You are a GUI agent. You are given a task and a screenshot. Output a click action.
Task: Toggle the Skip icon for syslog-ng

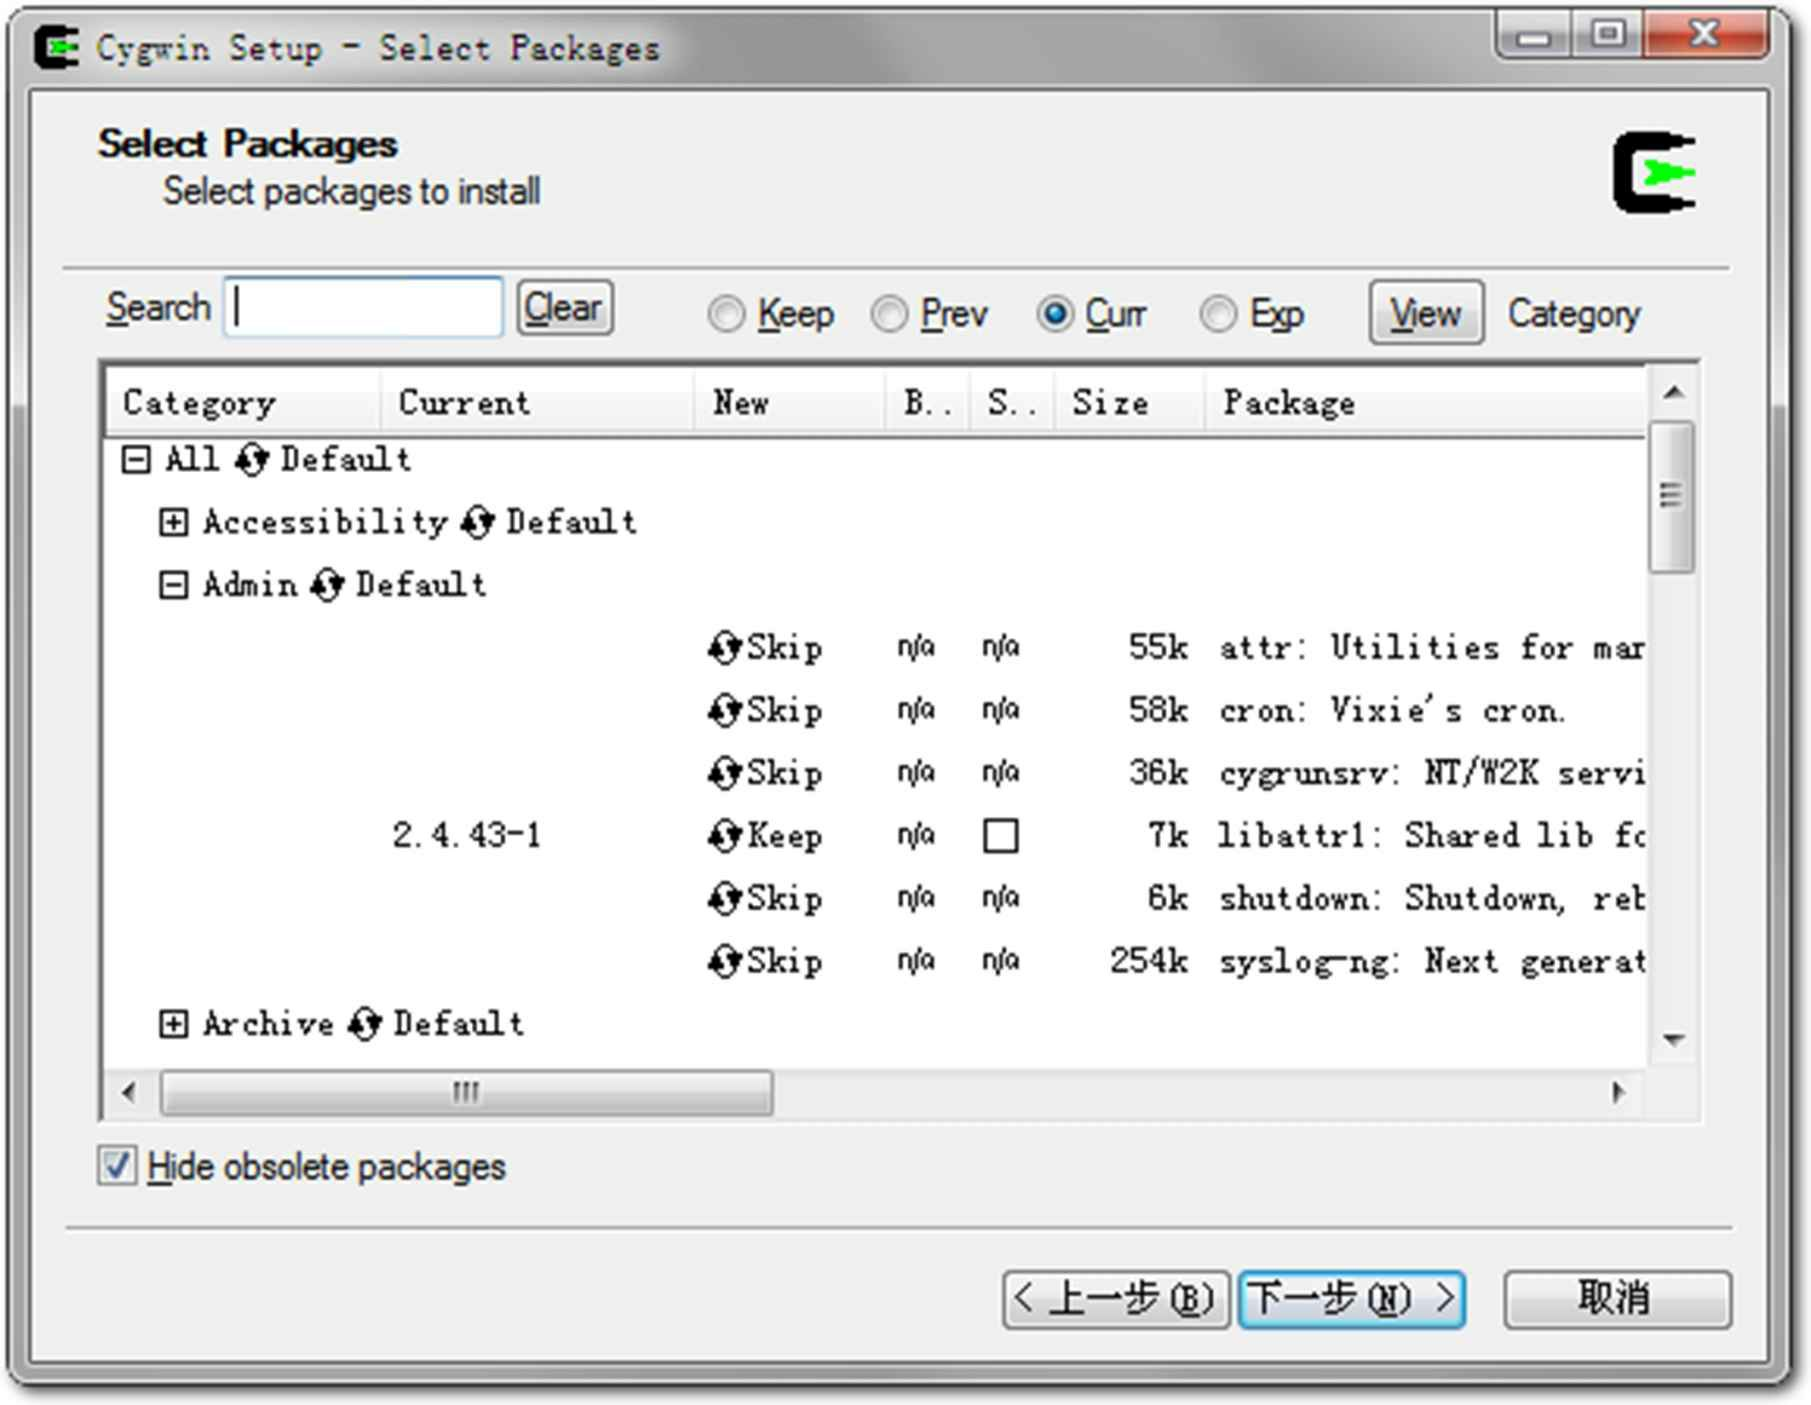tap(724, 962)
